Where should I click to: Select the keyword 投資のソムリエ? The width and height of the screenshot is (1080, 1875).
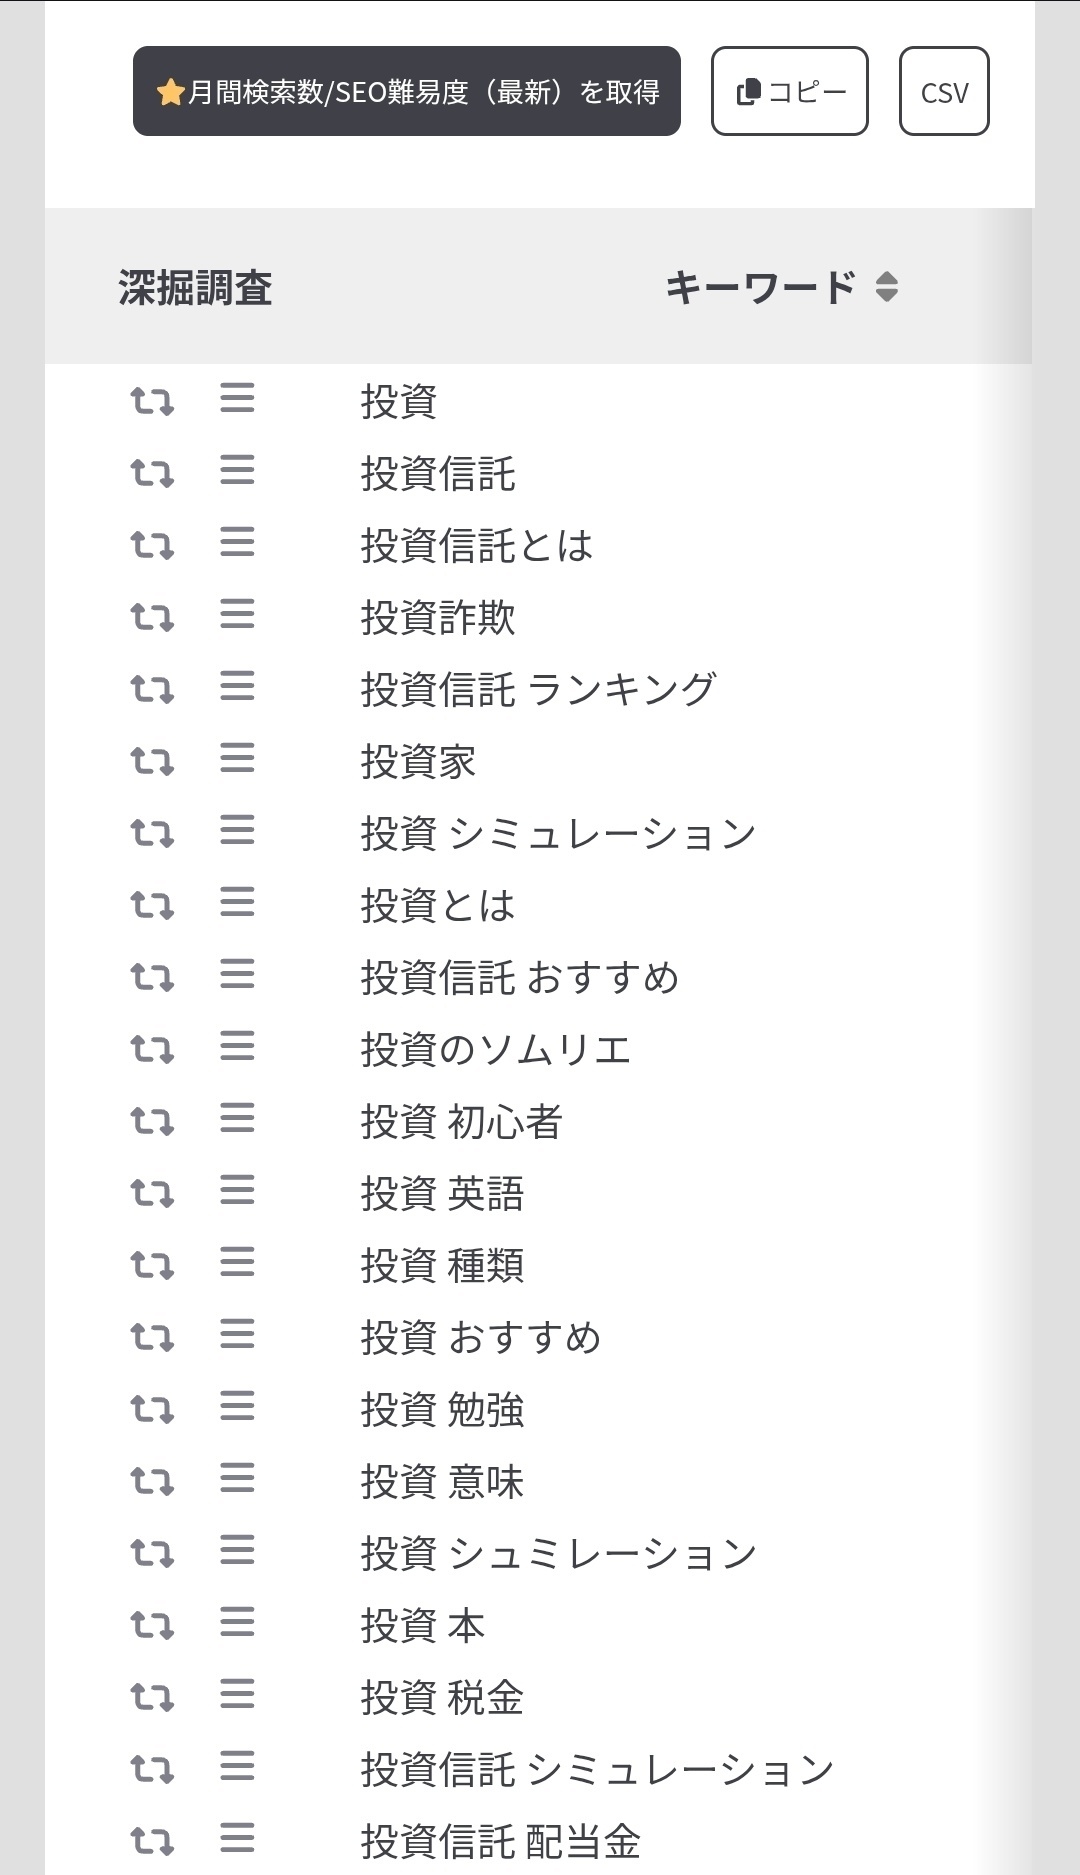coord(497,1048)
